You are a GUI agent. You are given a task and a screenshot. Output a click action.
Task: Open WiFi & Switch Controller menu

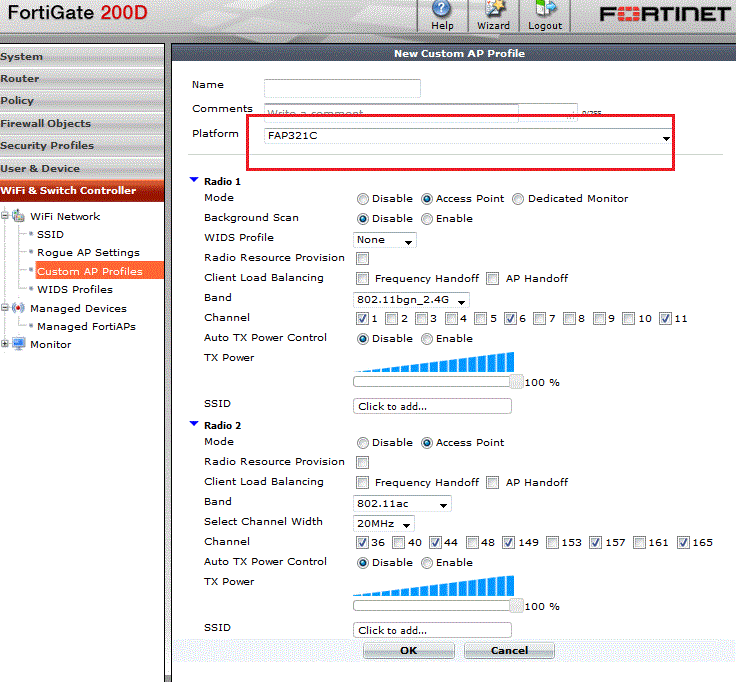[x=82, y=191]
